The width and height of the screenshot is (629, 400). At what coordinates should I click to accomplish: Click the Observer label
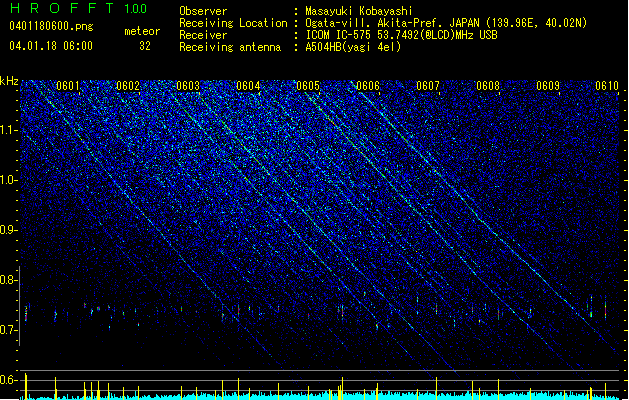pyautogui.click(x=203, y=11)
